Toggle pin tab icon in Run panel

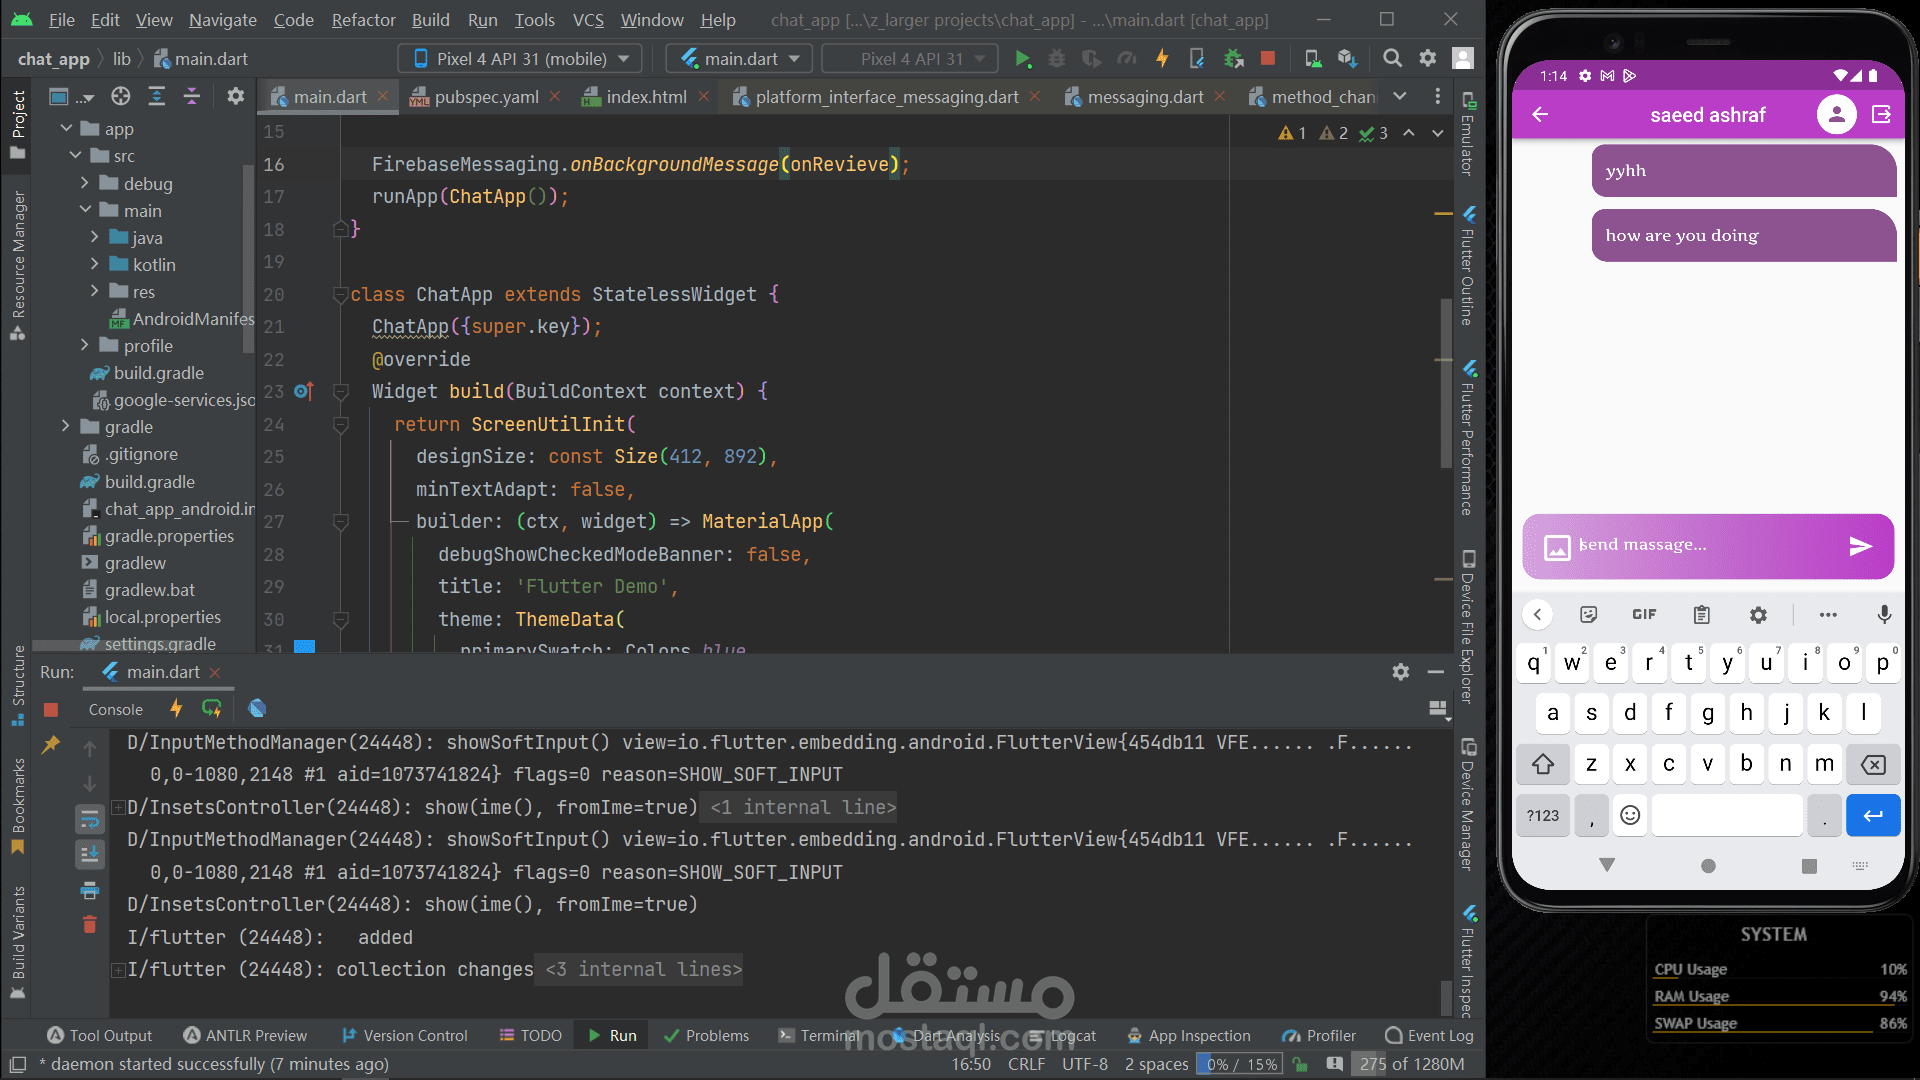point(51,745)
